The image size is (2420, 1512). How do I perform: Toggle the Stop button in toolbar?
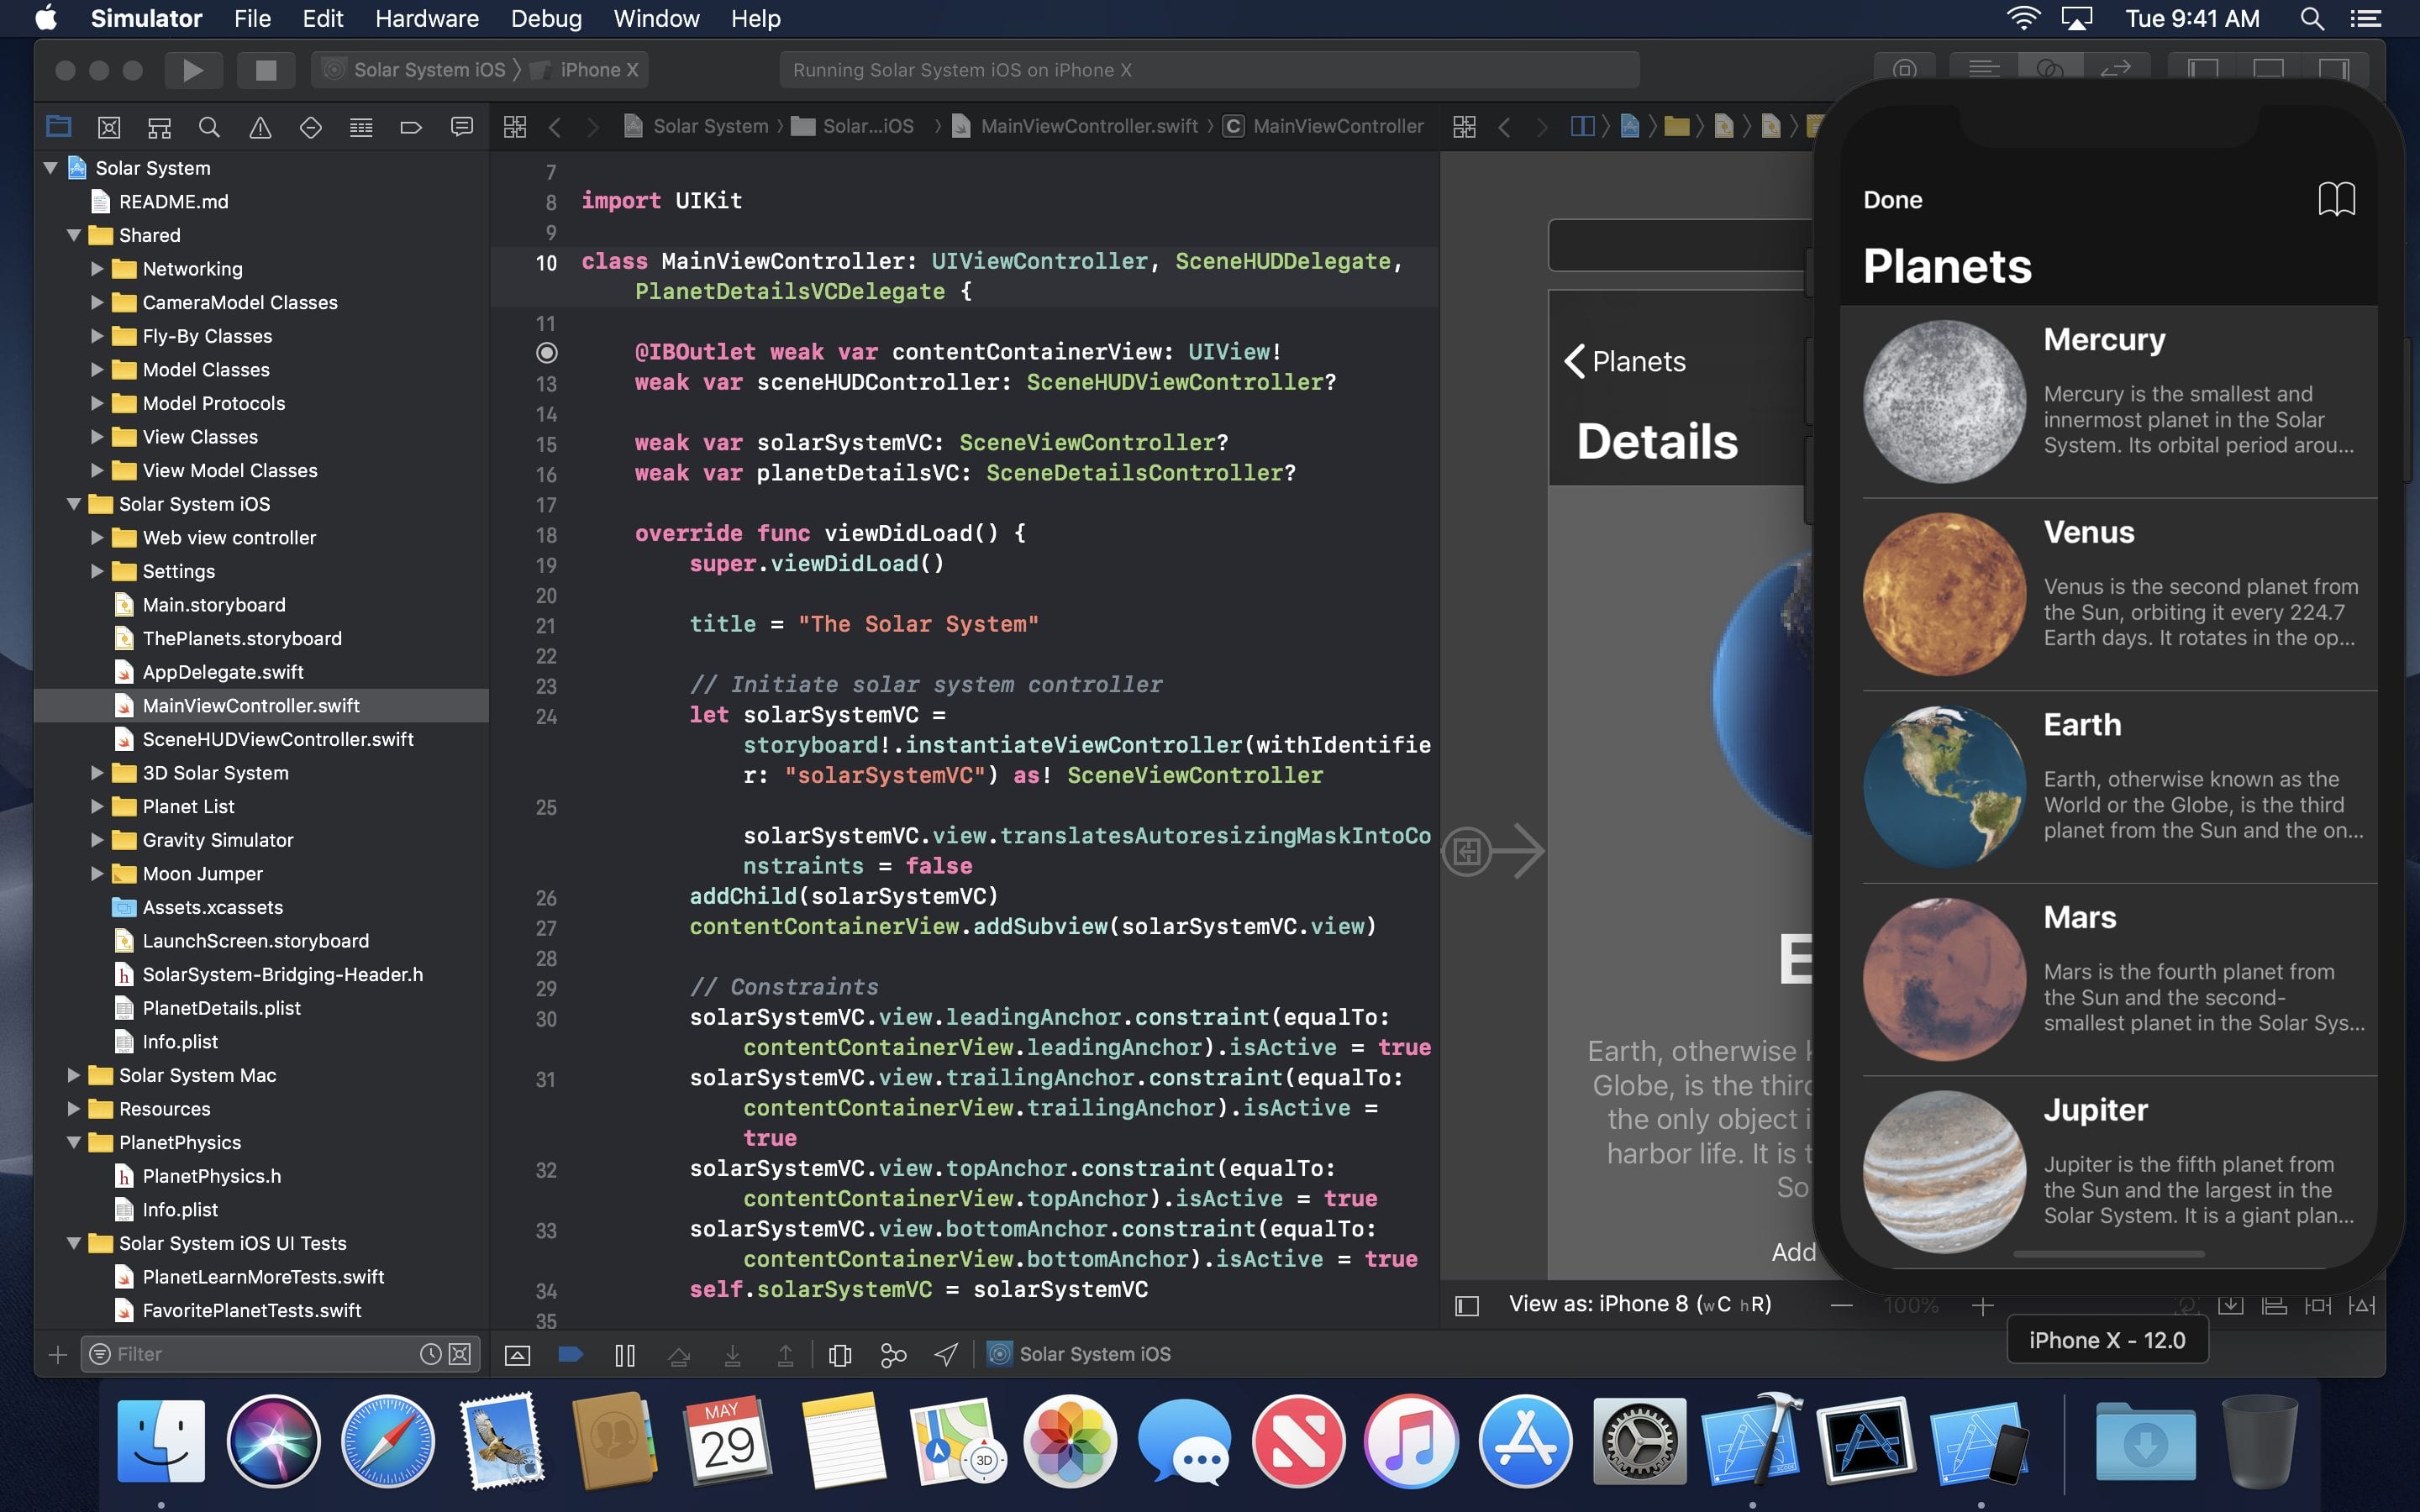[x=261, y=70]
